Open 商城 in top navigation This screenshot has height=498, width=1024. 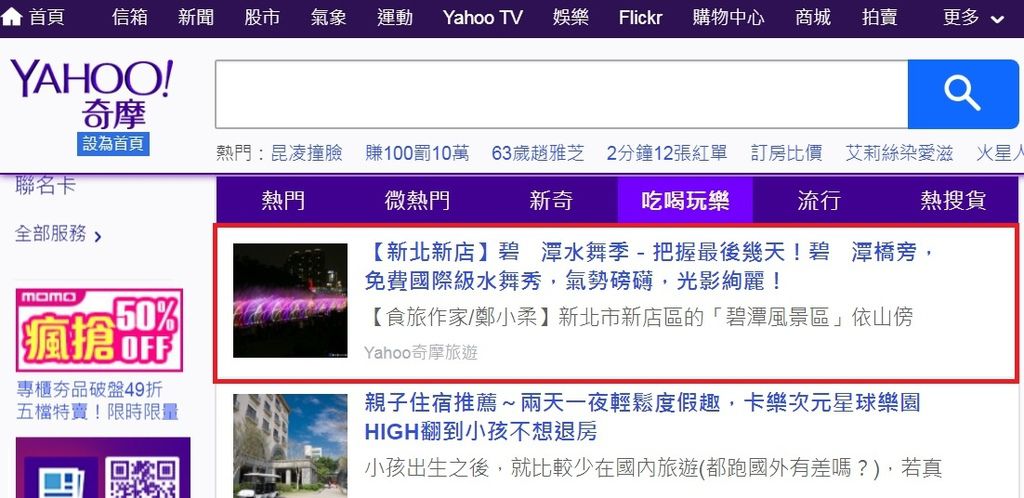pos(813,18)
